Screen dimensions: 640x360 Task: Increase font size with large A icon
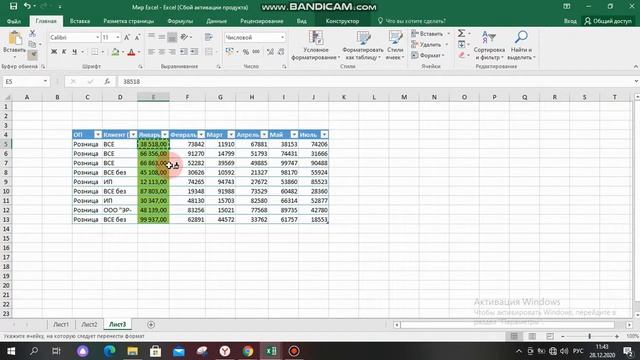(x=127, y=37)
